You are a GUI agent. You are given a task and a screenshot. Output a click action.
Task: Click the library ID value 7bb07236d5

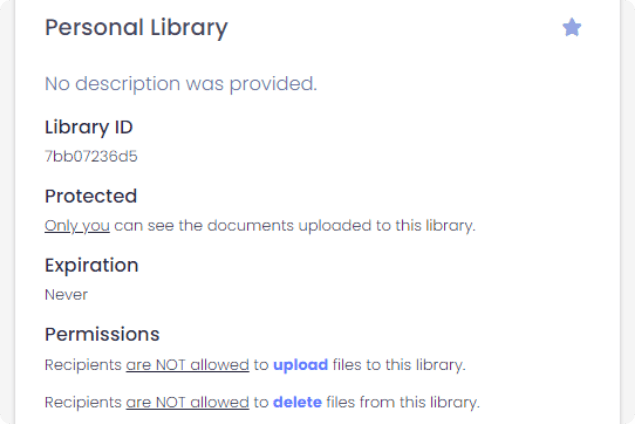pos(91,156)
